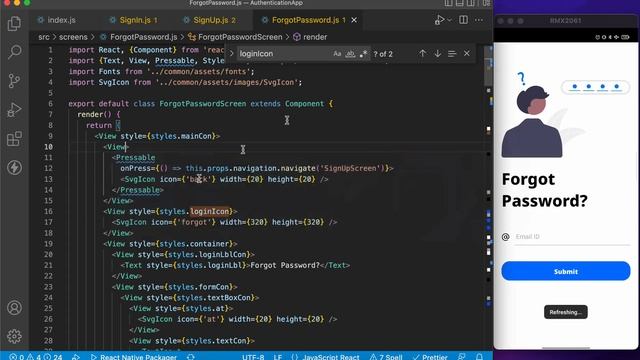Click the errors and warnings status indicator

36,357
